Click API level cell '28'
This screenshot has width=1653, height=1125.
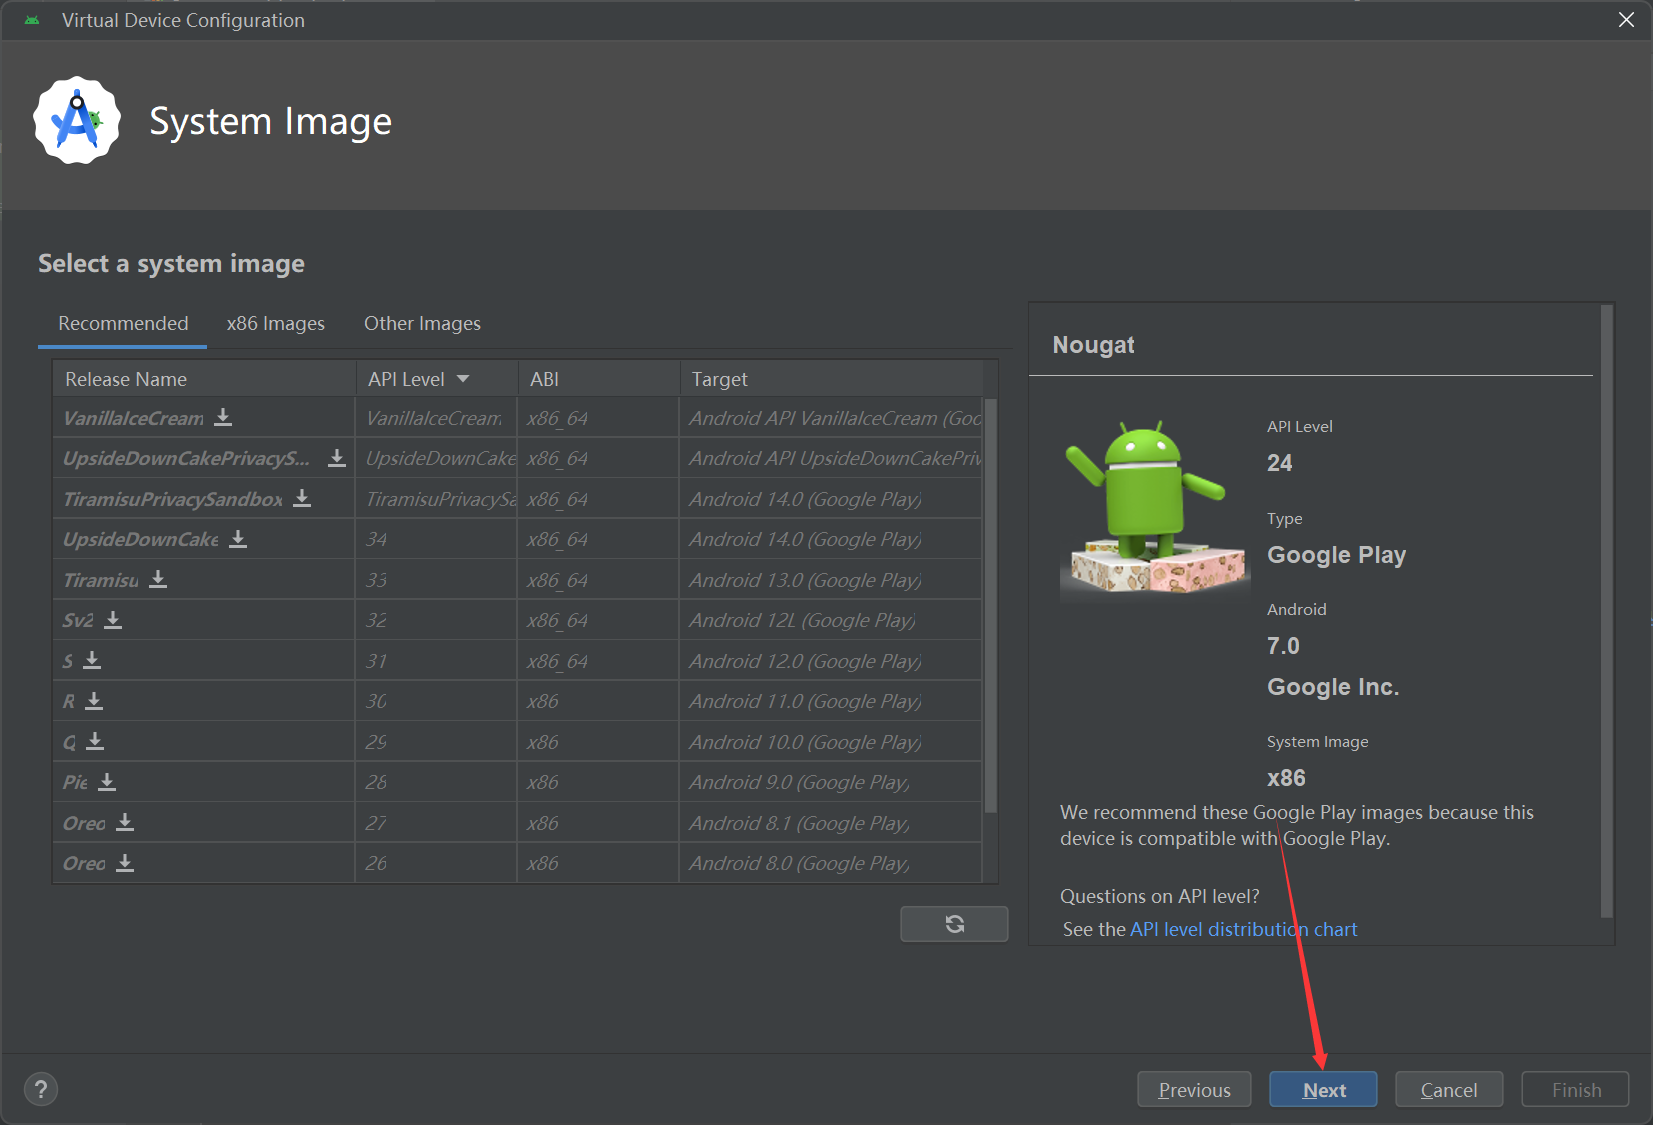pyautogui.click(x=436, y=782)
